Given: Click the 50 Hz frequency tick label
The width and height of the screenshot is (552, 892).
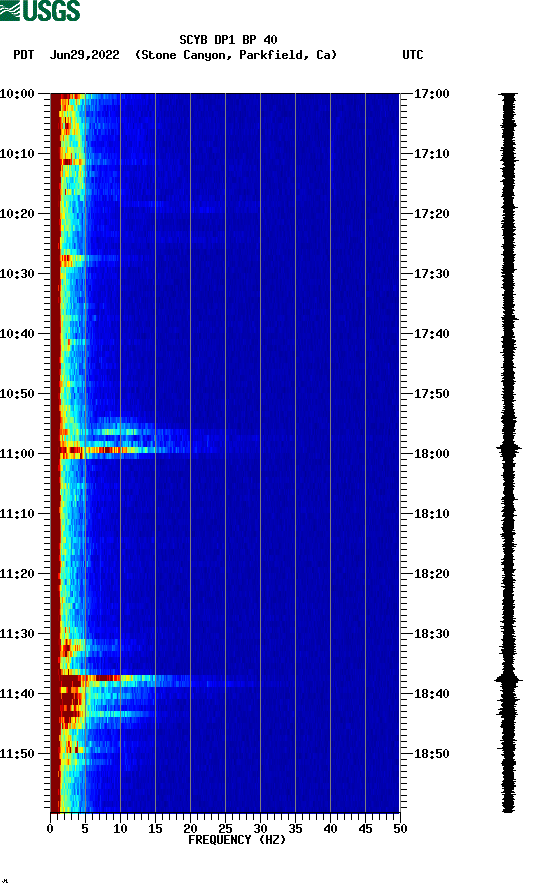Looking at the screenshot, I should (x=400, y=829).
